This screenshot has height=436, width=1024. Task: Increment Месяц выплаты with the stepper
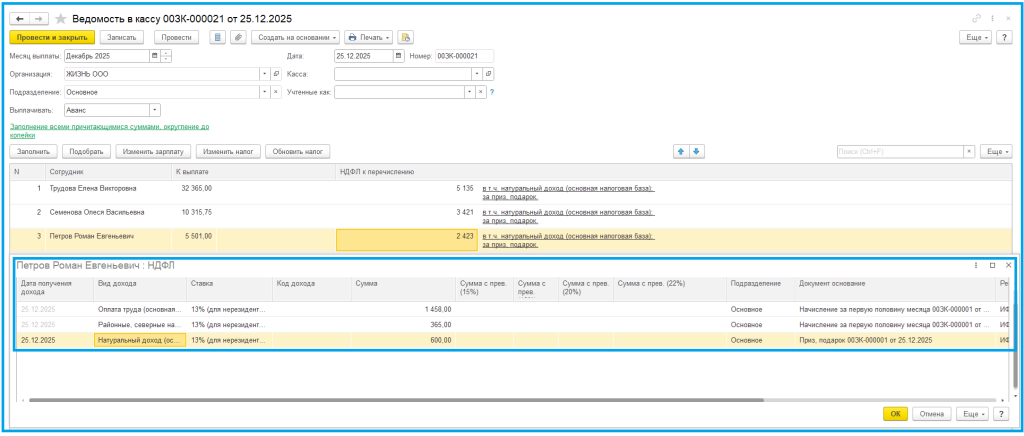point(166,53)
